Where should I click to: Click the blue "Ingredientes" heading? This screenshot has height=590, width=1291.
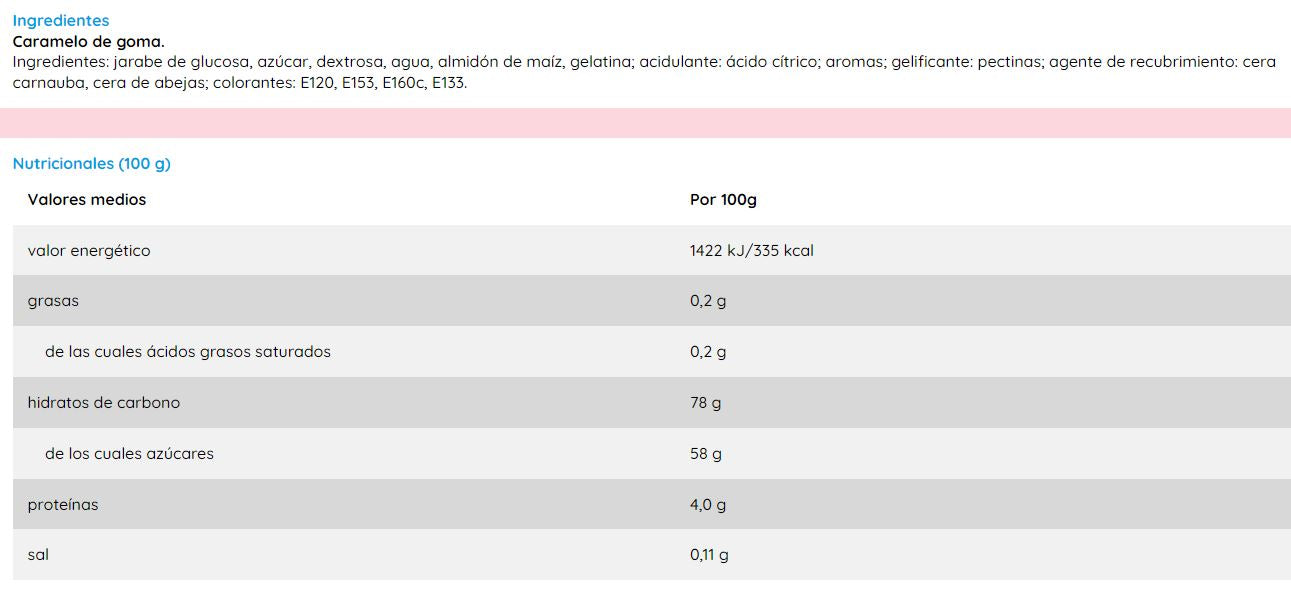tap(61, 20)
